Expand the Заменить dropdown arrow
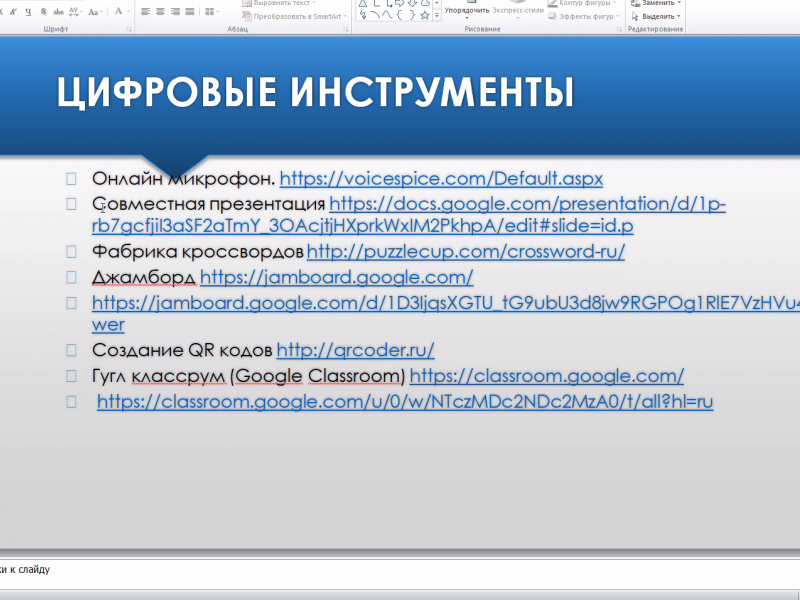Screen dimensions: 800x600 [678, 3]
